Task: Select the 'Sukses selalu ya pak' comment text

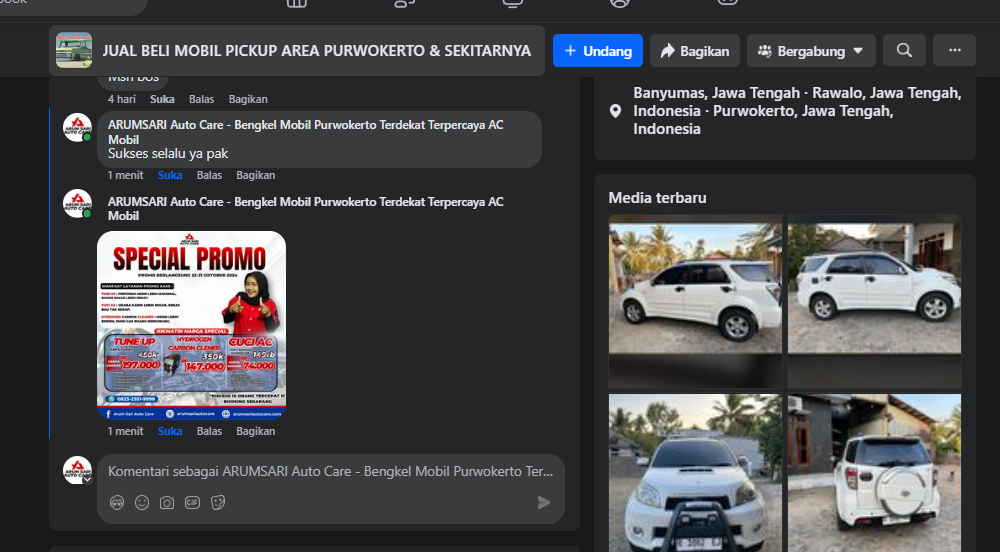Action: [168, 154]
